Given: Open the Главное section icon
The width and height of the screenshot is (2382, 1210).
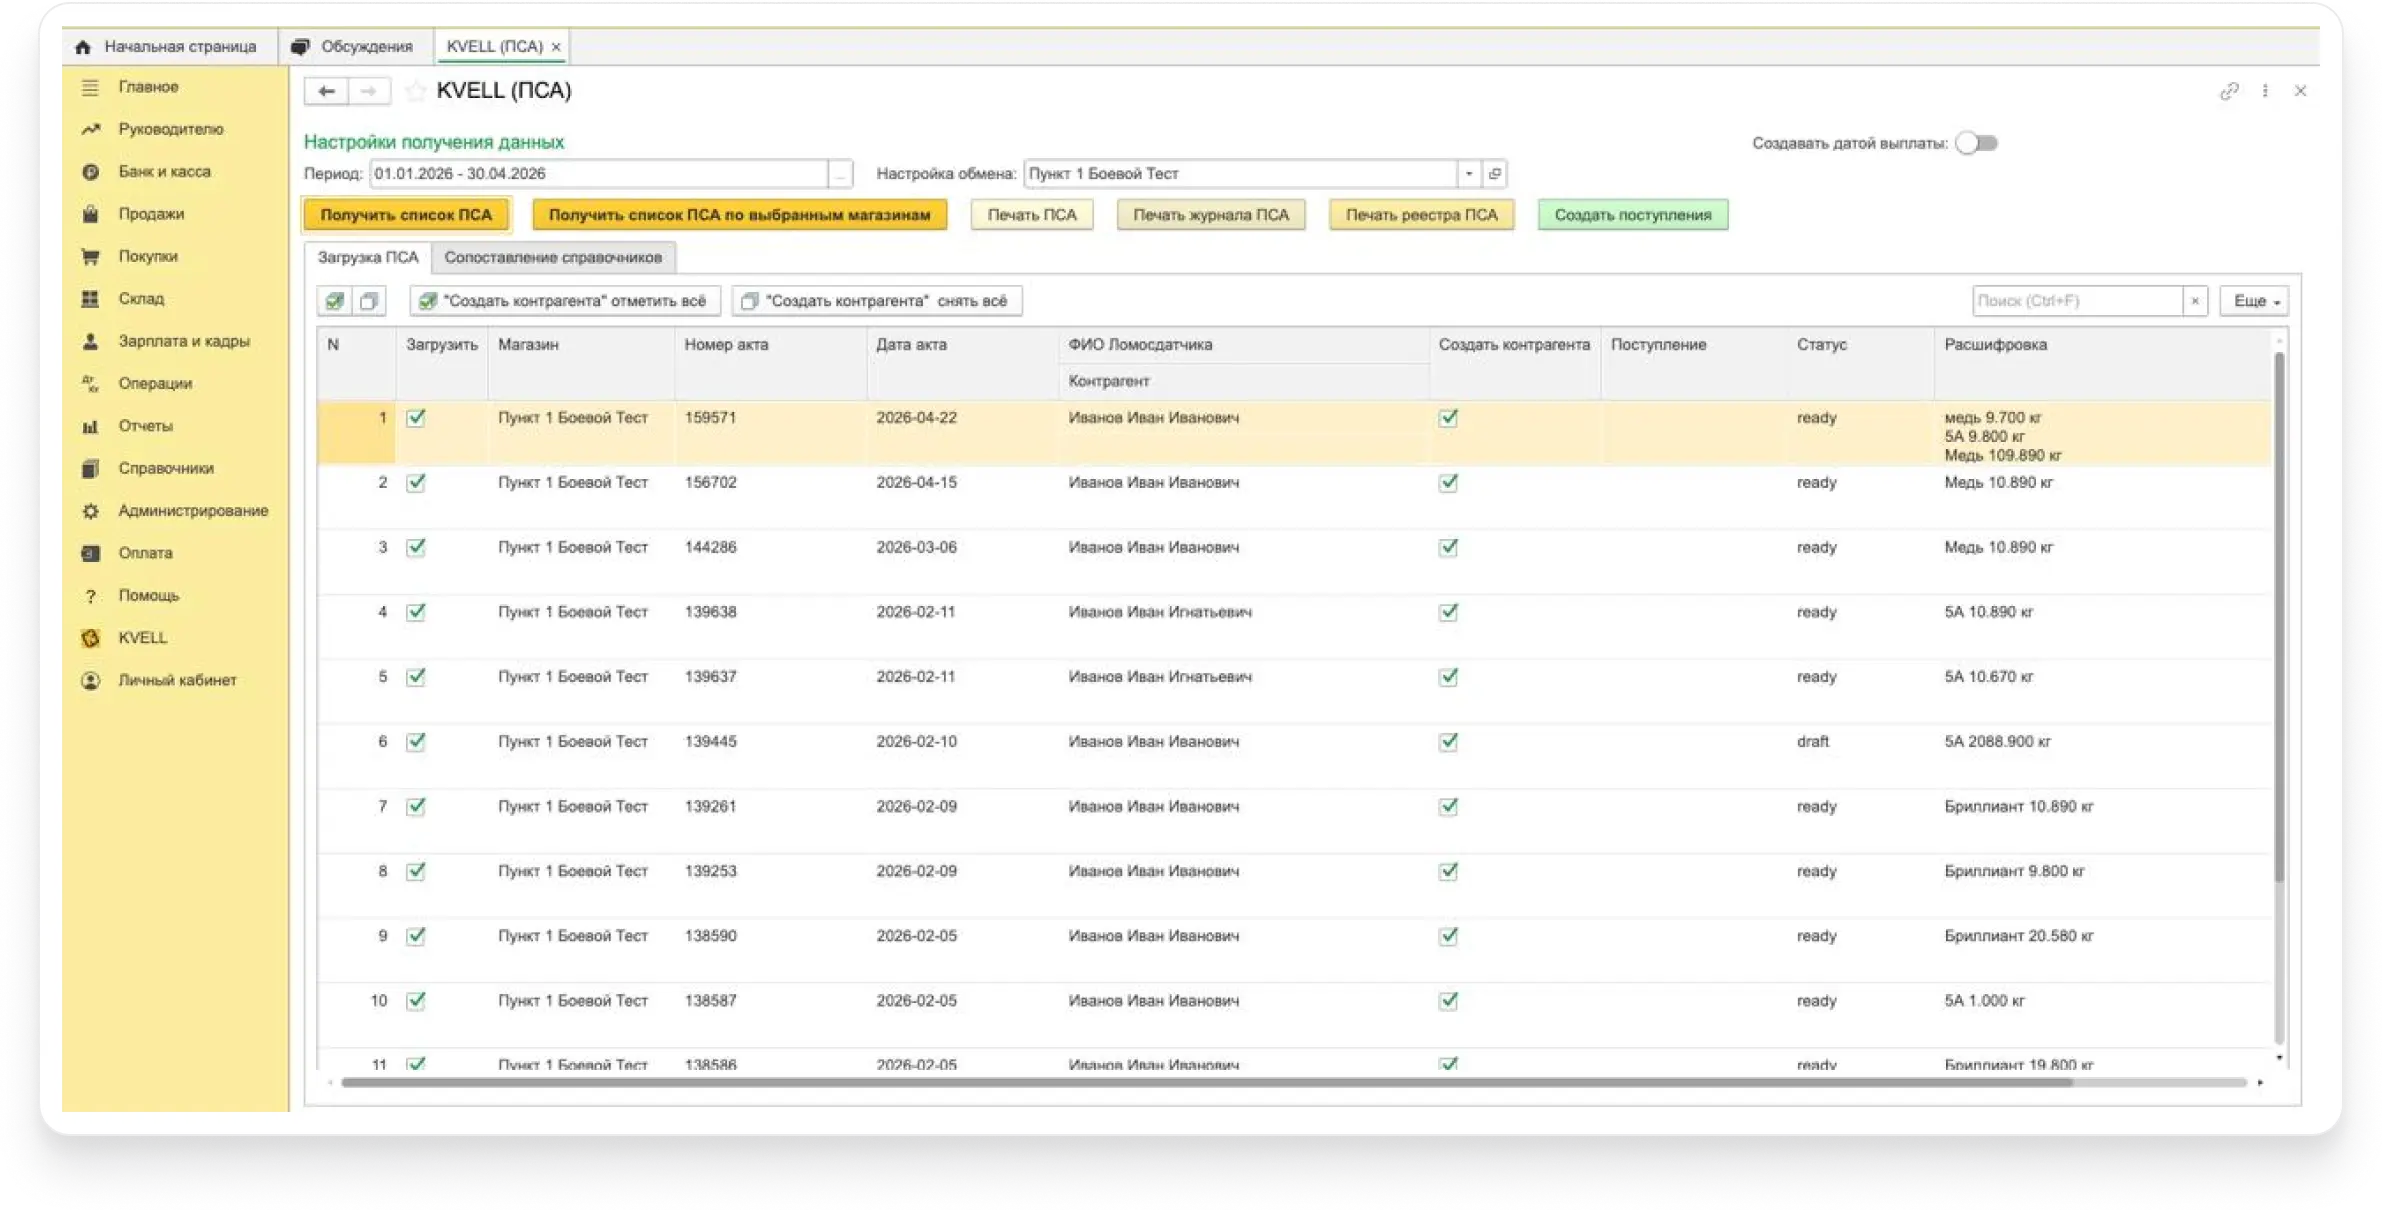Looking at the screenshot, I should (x=90, y=87).
